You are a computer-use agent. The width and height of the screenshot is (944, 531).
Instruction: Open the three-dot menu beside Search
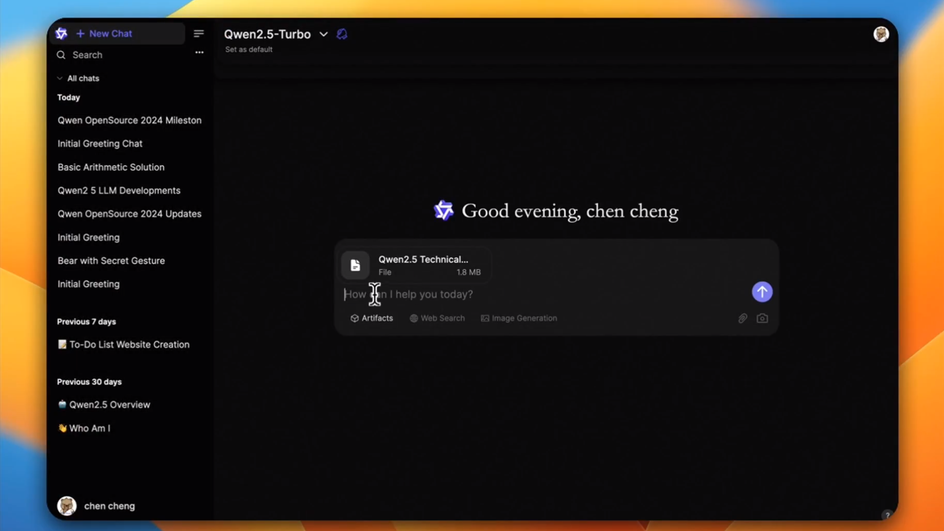tap(199, 52)
